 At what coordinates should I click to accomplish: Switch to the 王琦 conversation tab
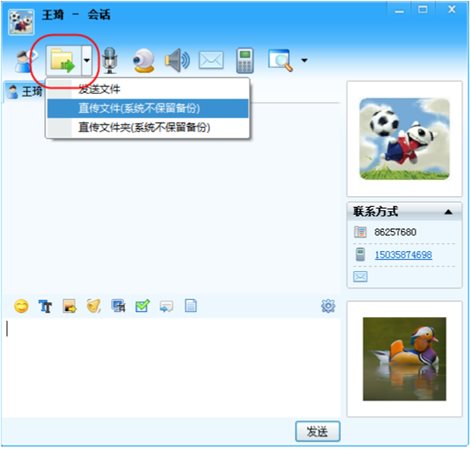point(24,91)
